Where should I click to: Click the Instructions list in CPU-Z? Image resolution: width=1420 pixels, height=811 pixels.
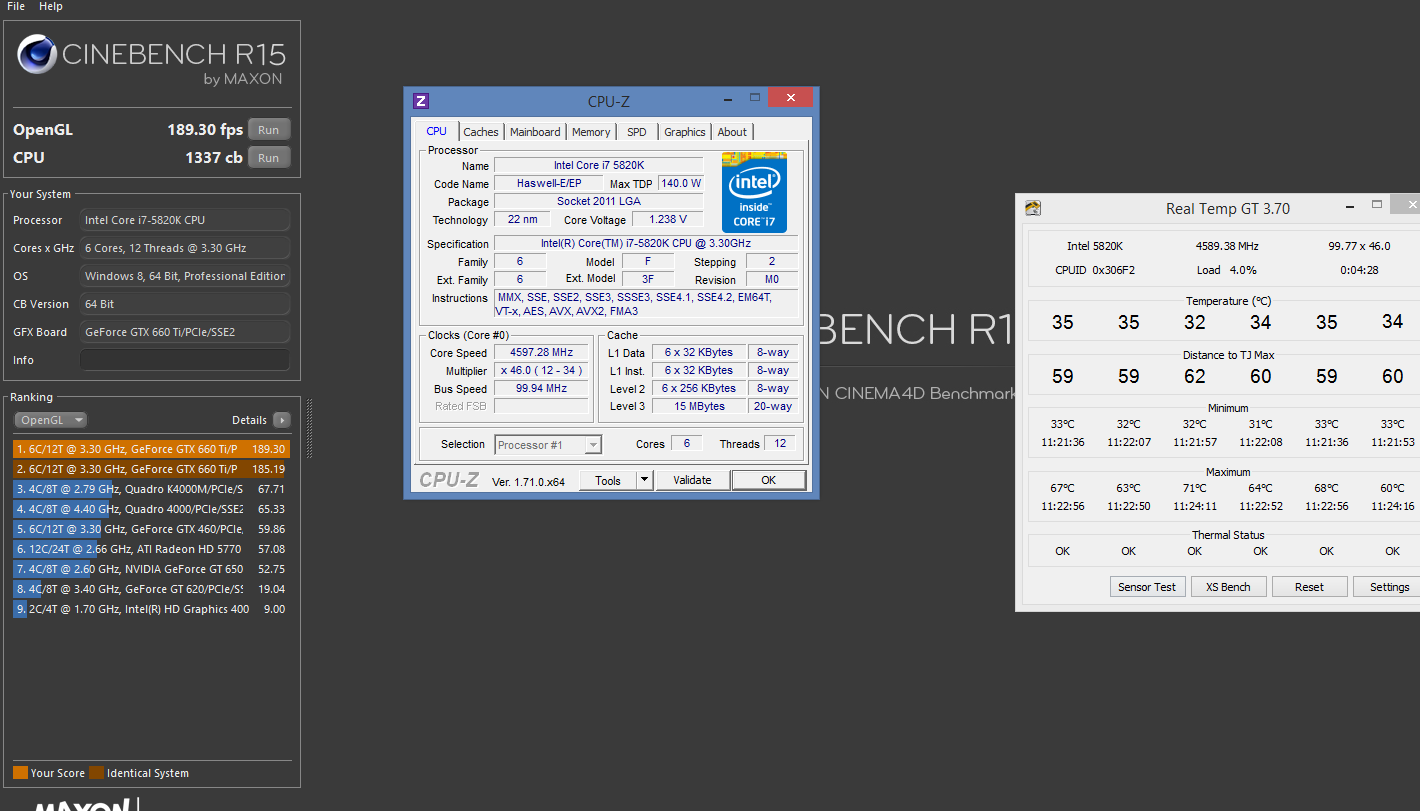point(645,304)
